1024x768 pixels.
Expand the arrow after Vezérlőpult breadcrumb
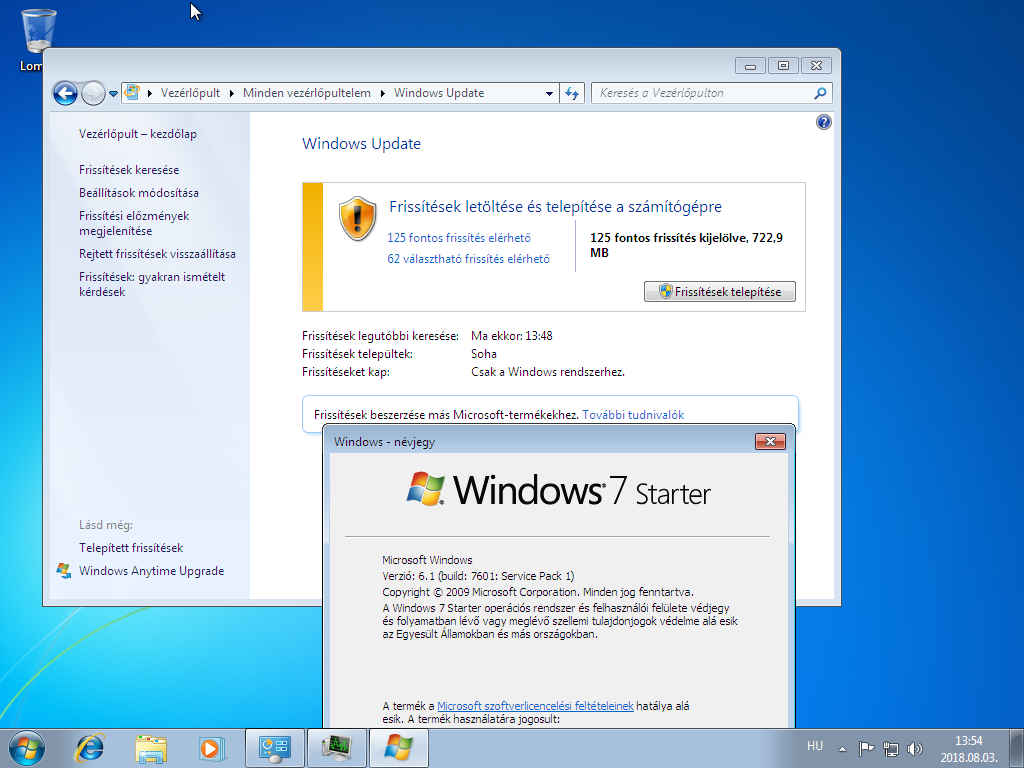[x=231, y=93]
